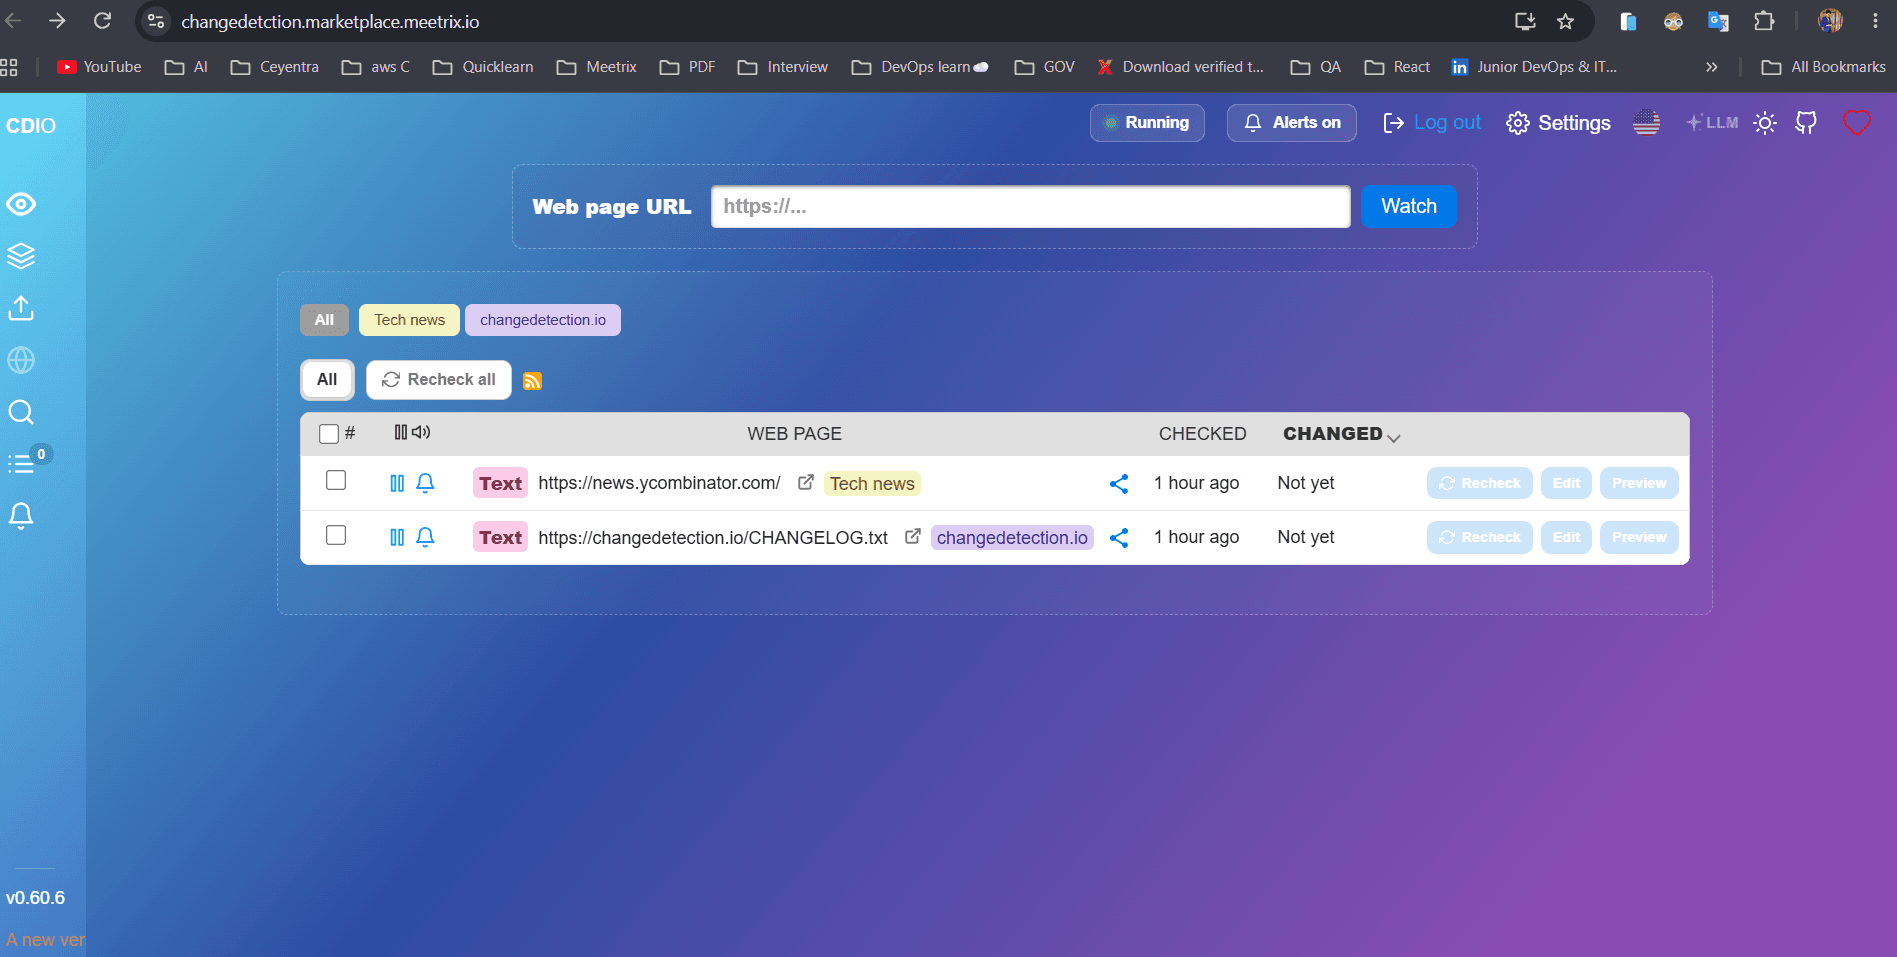This screenshot has width=1897, height=957.
Task: Sort by WEB PAGE column
Action: coord(794,434)
